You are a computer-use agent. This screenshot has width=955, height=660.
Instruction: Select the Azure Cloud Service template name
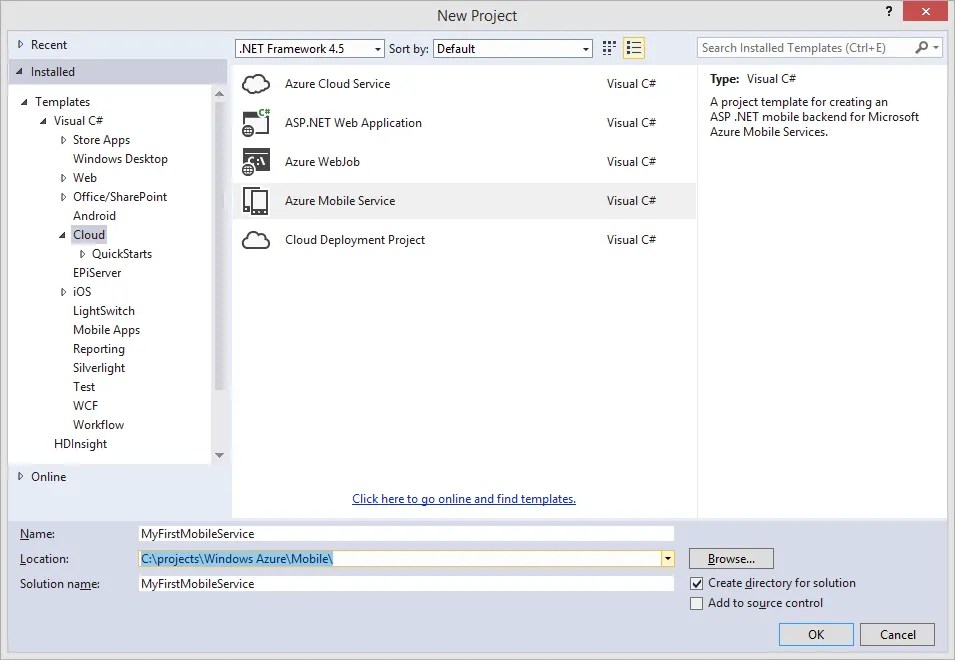337,84
